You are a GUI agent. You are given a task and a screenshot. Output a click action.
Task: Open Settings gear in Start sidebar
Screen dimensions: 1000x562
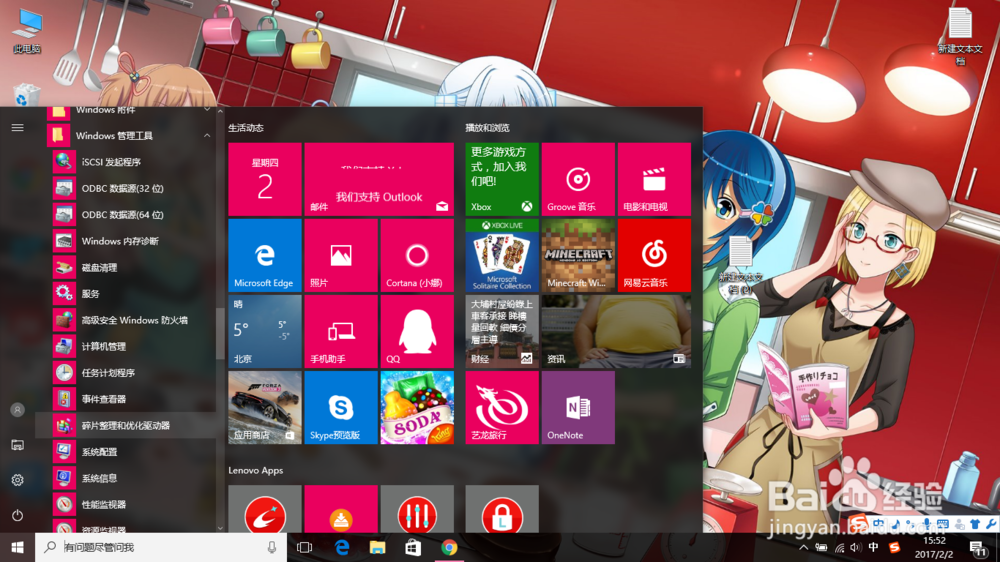17,480
